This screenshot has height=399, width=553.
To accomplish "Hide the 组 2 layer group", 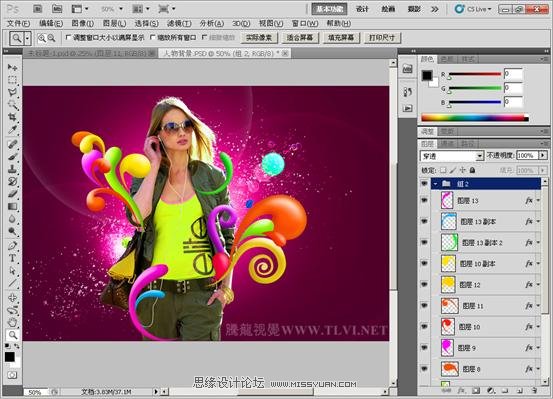I will pos(424,183).
